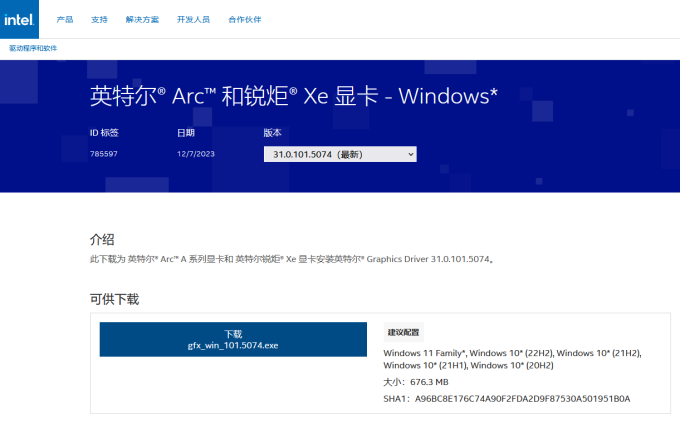Download gfx_win_101.5074.exe
The image size is (680, 424).
[x=233, y=339]
